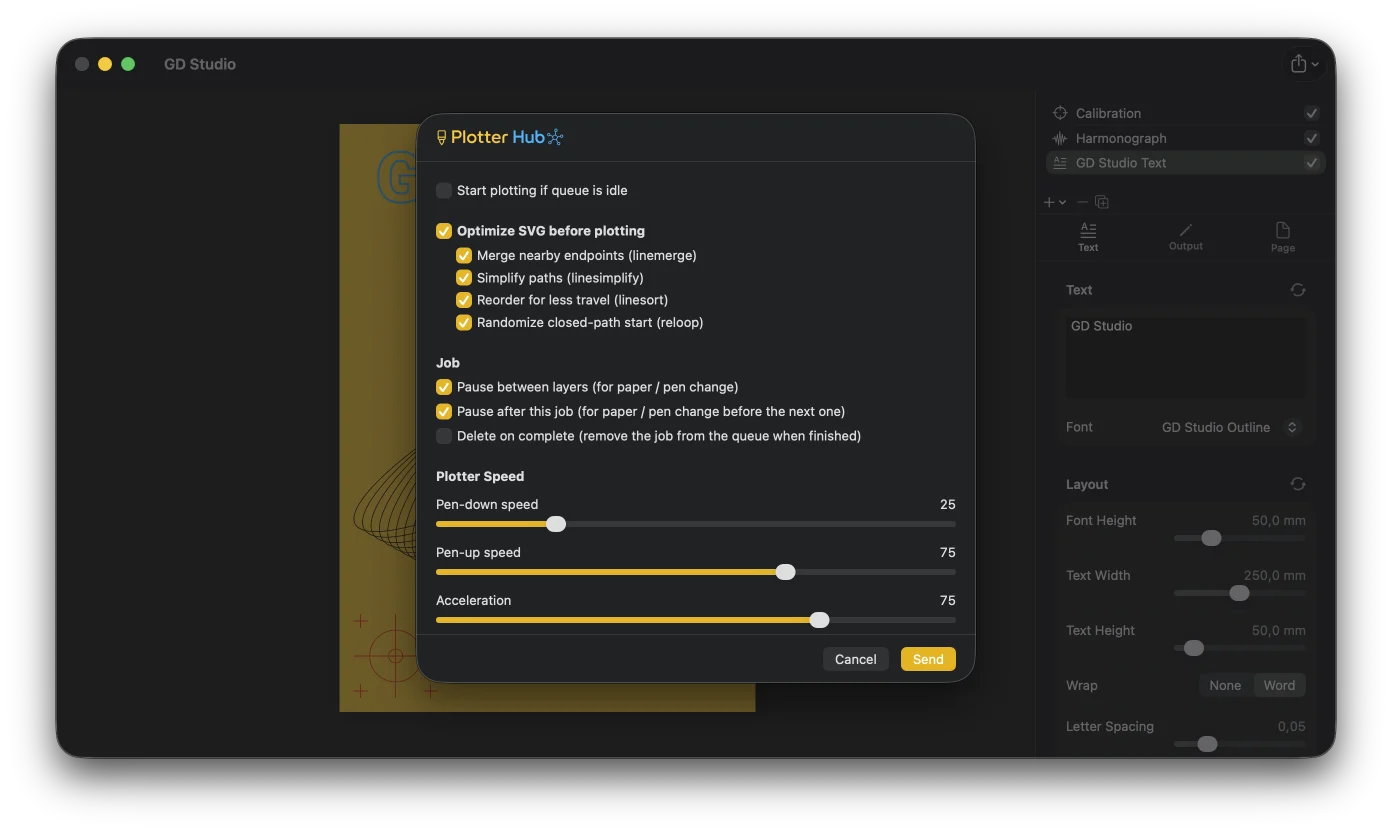The image size is (1392, 832).
Task: Switch to the Page tab
Action: click(x=1283, y=237)
